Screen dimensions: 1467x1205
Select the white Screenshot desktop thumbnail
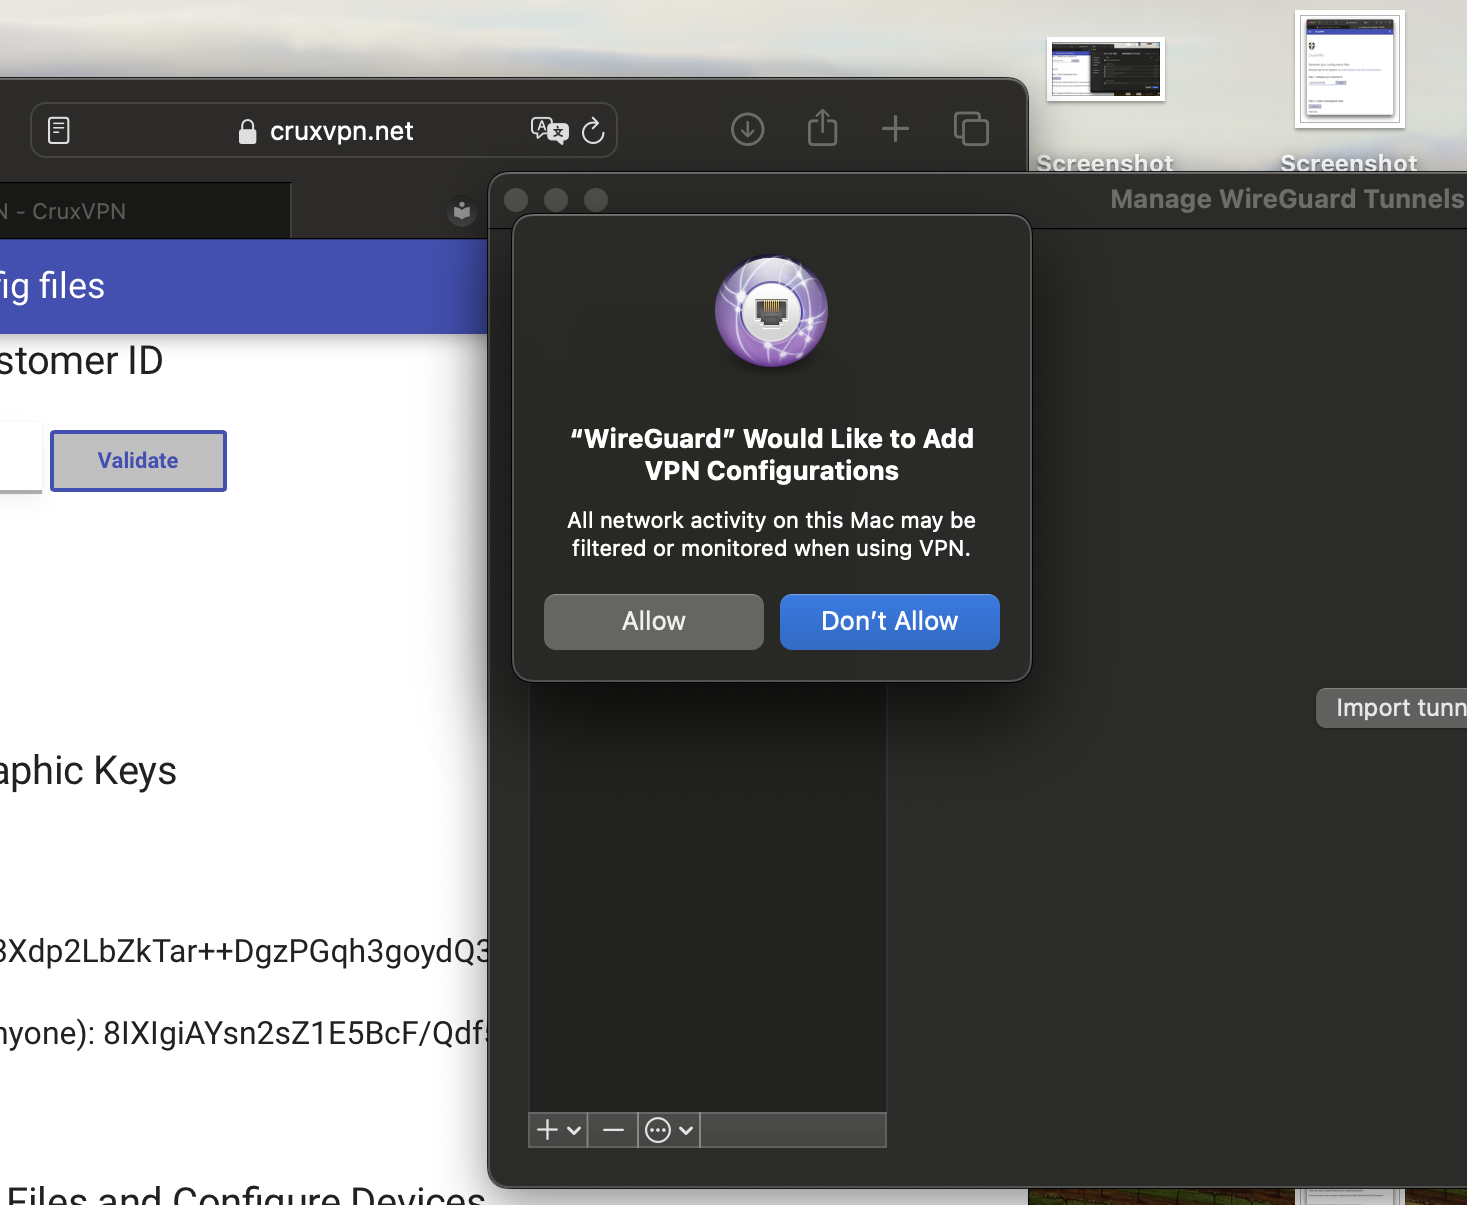[1349, 68]
